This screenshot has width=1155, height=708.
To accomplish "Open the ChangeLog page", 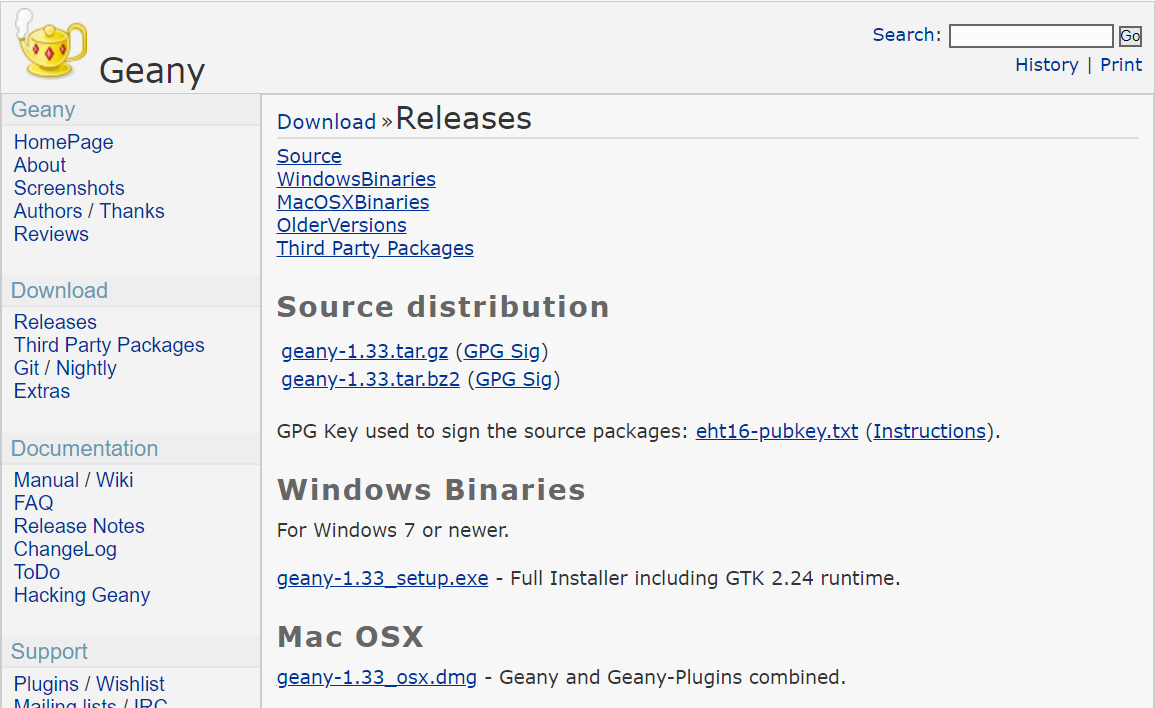I will point(66,550).
